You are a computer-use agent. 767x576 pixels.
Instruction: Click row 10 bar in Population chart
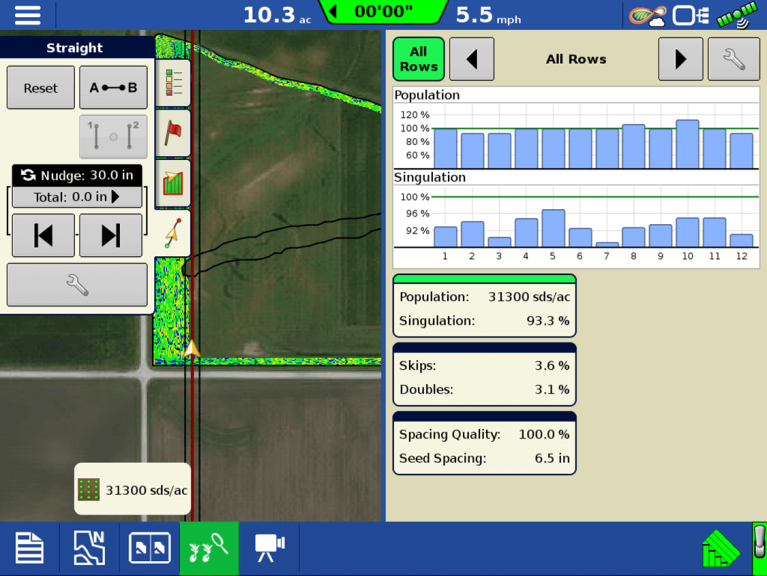coord(687,144)
